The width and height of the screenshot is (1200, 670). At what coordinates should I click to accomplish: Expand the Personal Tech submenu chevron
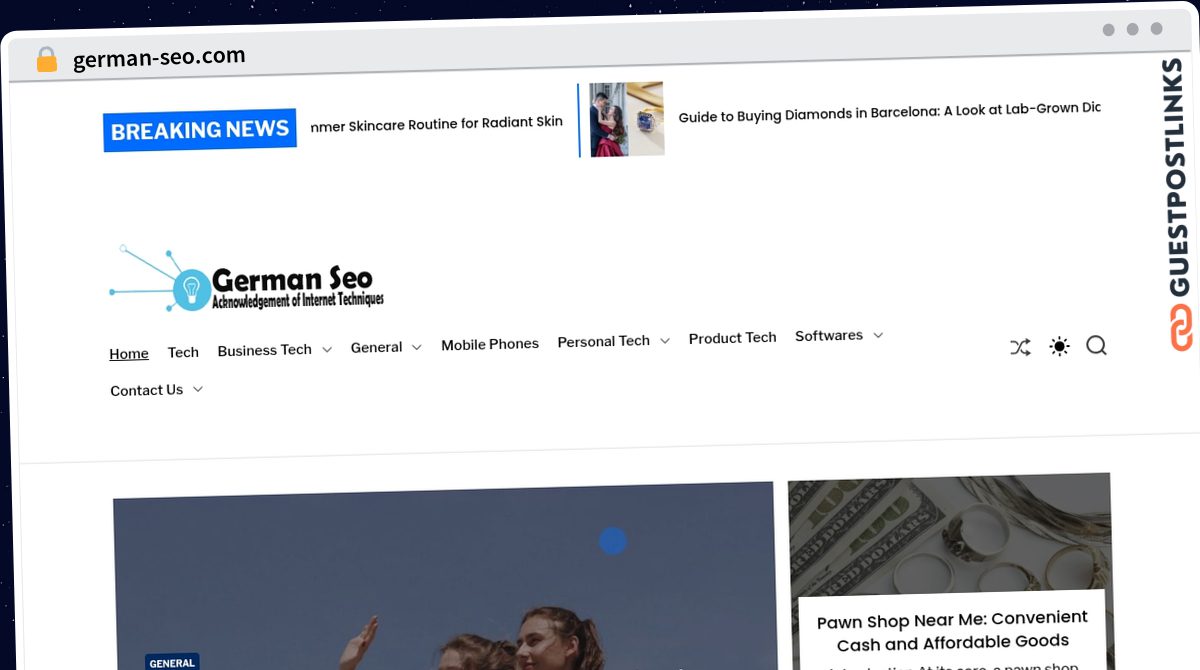pos(664,341)
